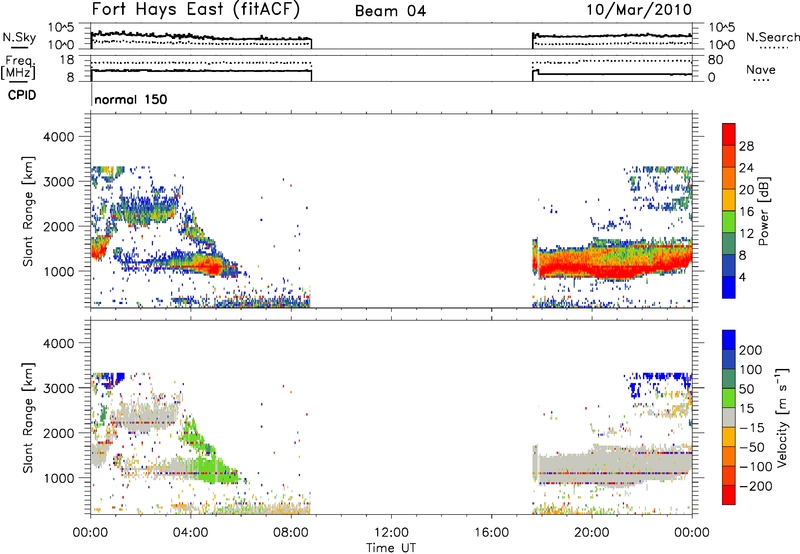The image size is (800, 554).
Task: Click the "CPID" row label
Action: point(22,95)
